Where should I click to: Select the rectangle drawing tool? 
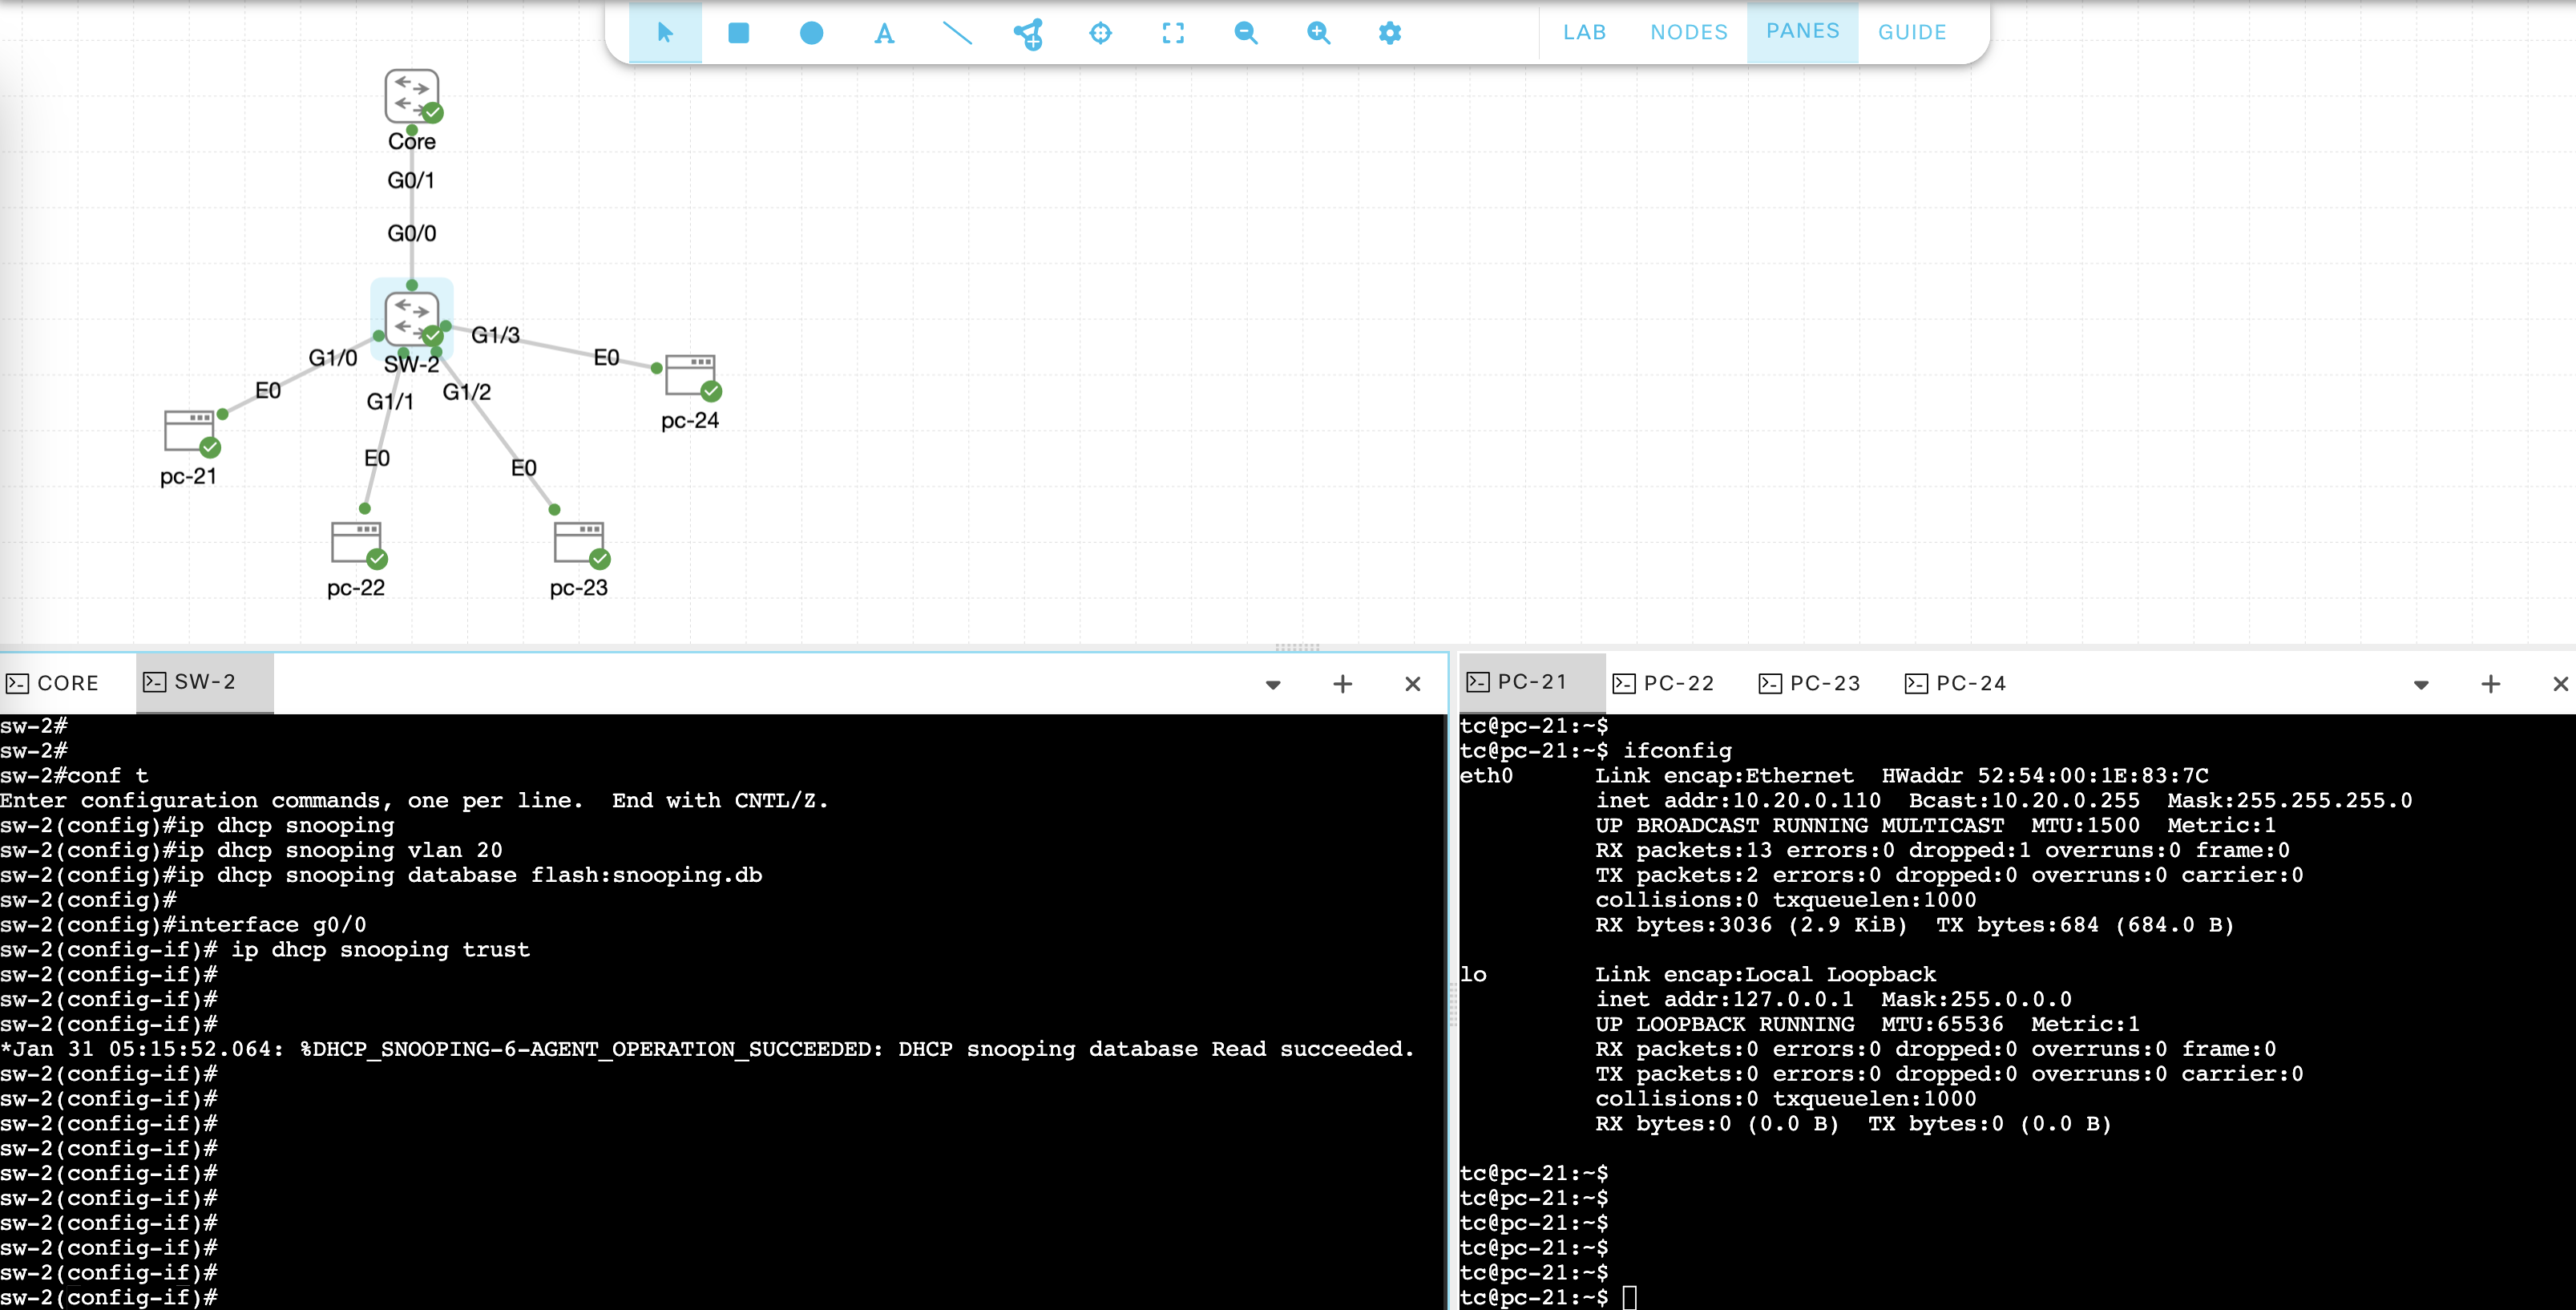pos(738,33)
